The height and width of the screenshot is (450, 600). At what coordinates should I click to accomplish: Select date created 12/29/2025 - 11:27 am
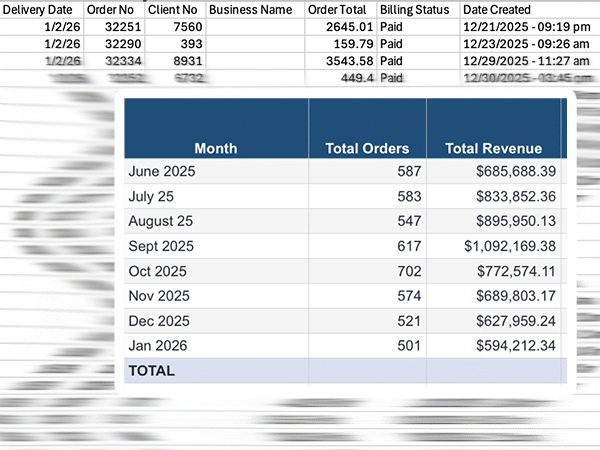(x=525, y=62)
